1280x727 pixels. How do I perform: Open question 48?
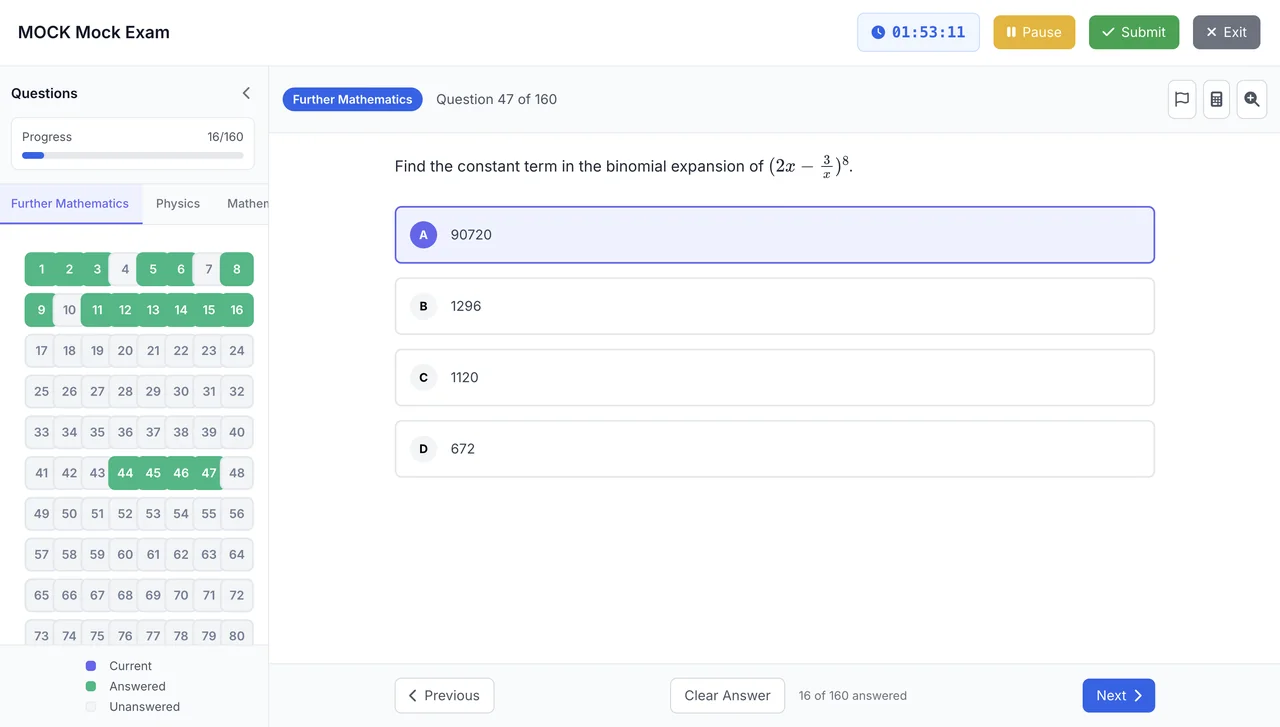point(237,473)
